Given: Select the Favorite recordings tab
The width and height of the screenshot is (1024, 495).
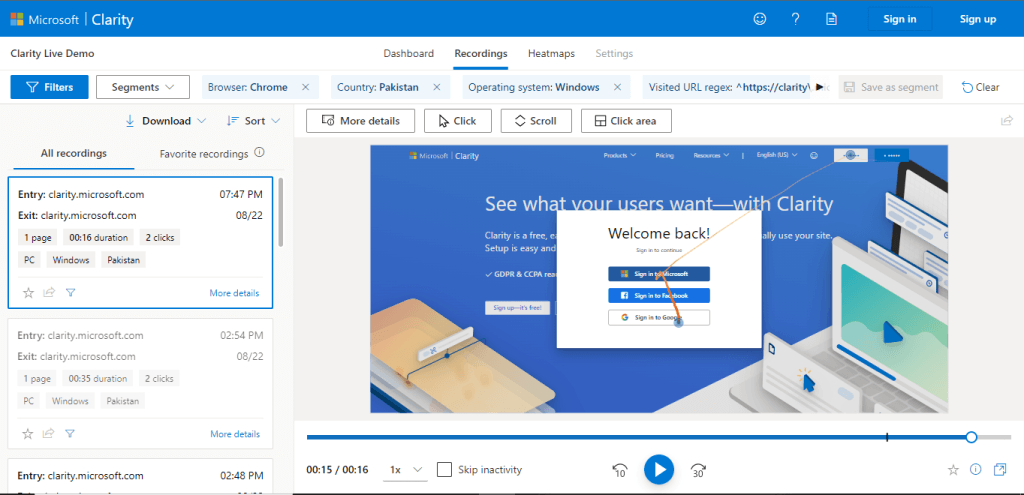Looking at the screenshot, I should (204, 153).
